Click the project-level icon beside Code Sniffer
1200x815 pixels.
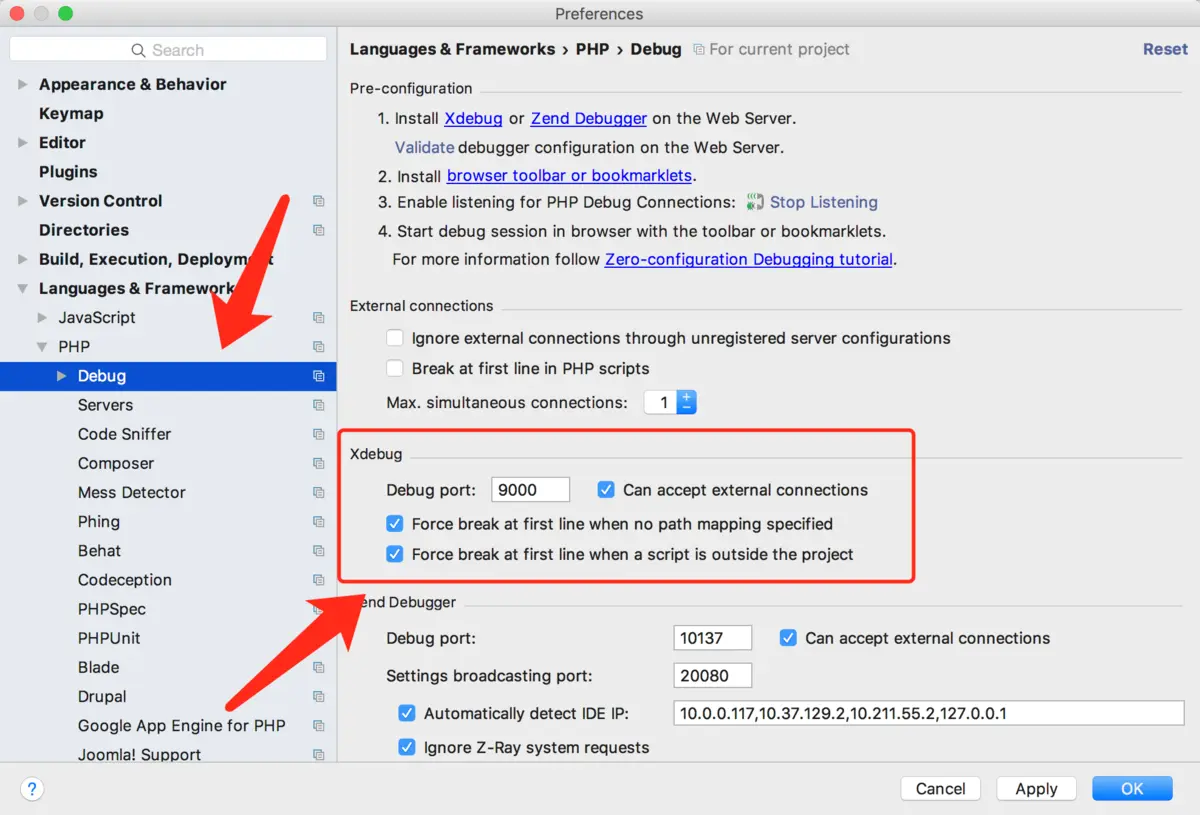click(x=318, y=434)
